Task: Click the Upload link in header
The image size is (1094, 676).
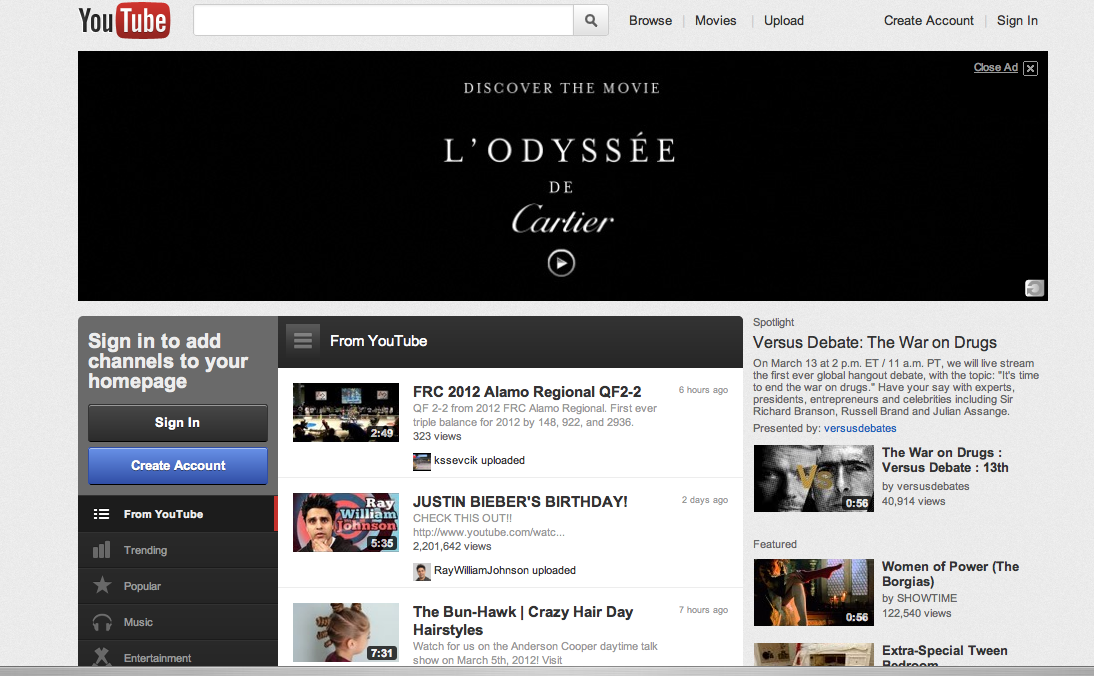Action: [x=783, y=21]
